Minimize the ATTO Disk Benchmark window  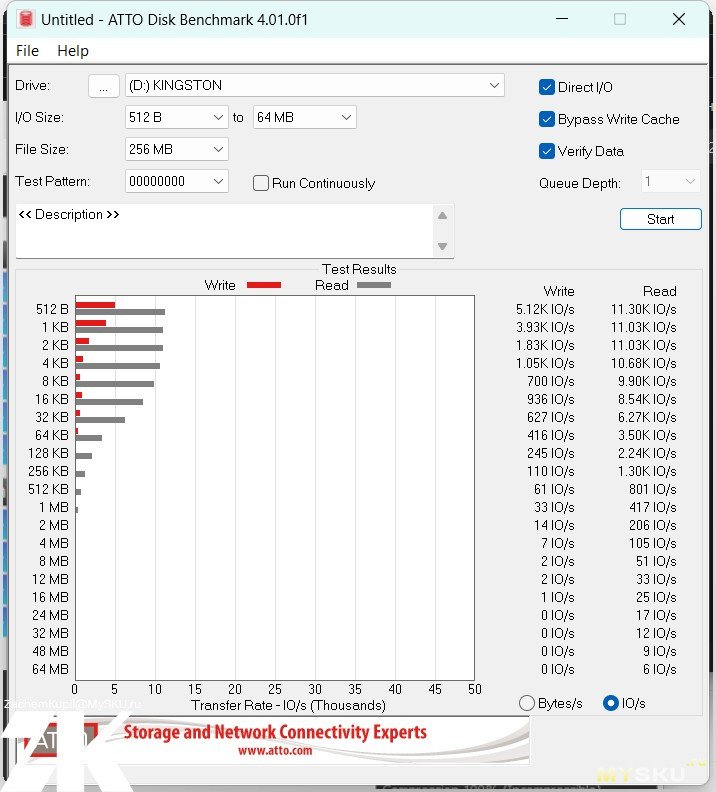click(x=562, y=19)
